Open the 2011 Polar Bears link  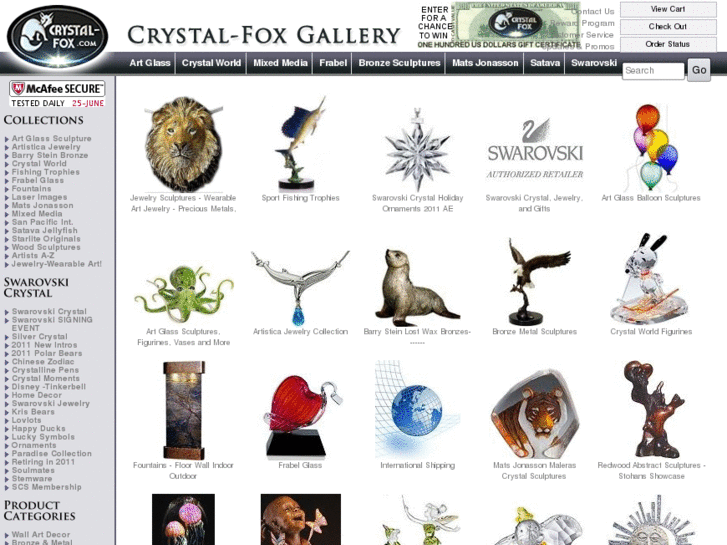click(x=47, y=353)
